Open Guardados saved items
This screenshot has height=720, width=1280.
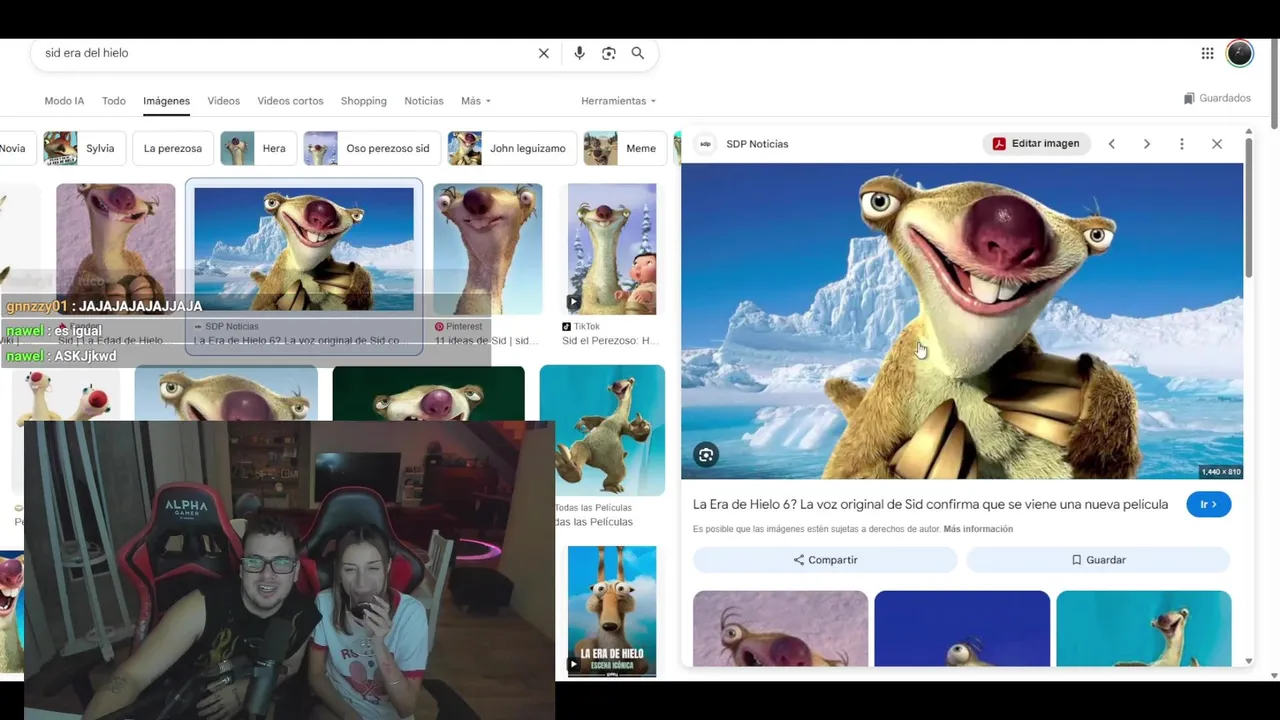(1217, 98)
